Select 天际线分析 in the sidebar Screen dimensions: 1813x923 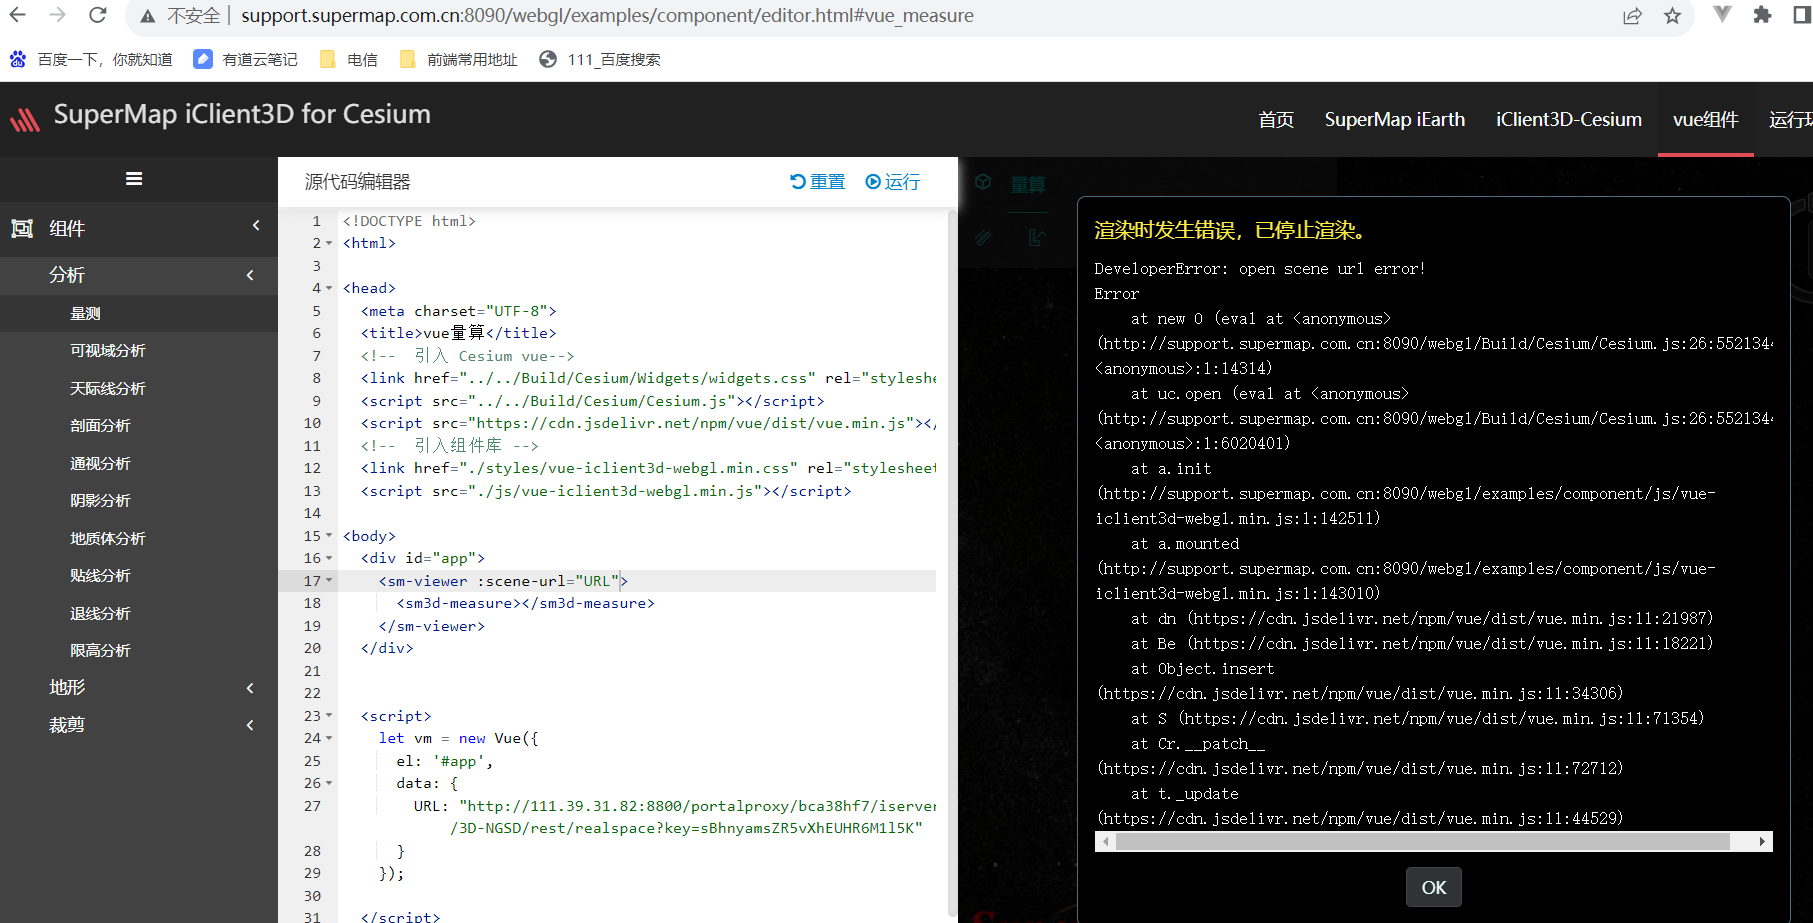108,388
